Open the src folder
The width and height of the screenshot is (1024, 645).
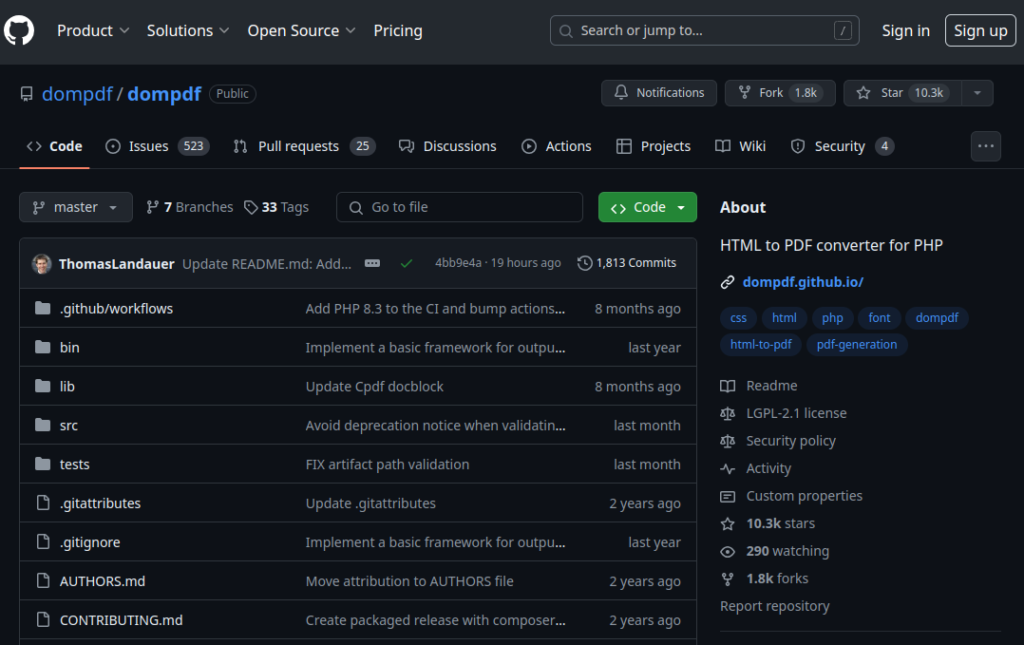(x=69, y=426)
